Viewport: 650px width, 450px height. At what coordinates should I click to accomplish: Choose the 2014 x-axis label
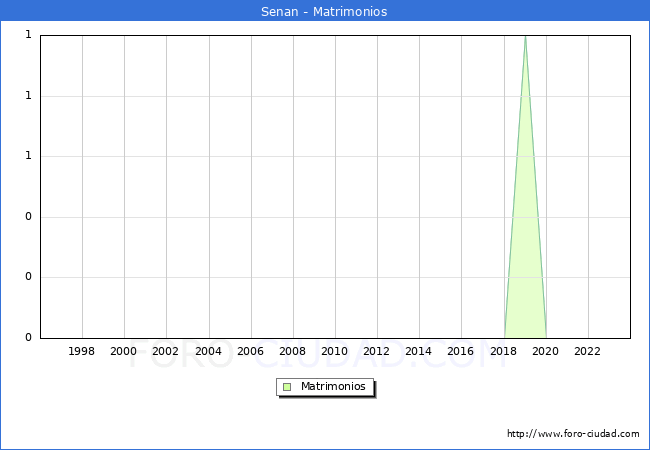[x=419, y=351]
